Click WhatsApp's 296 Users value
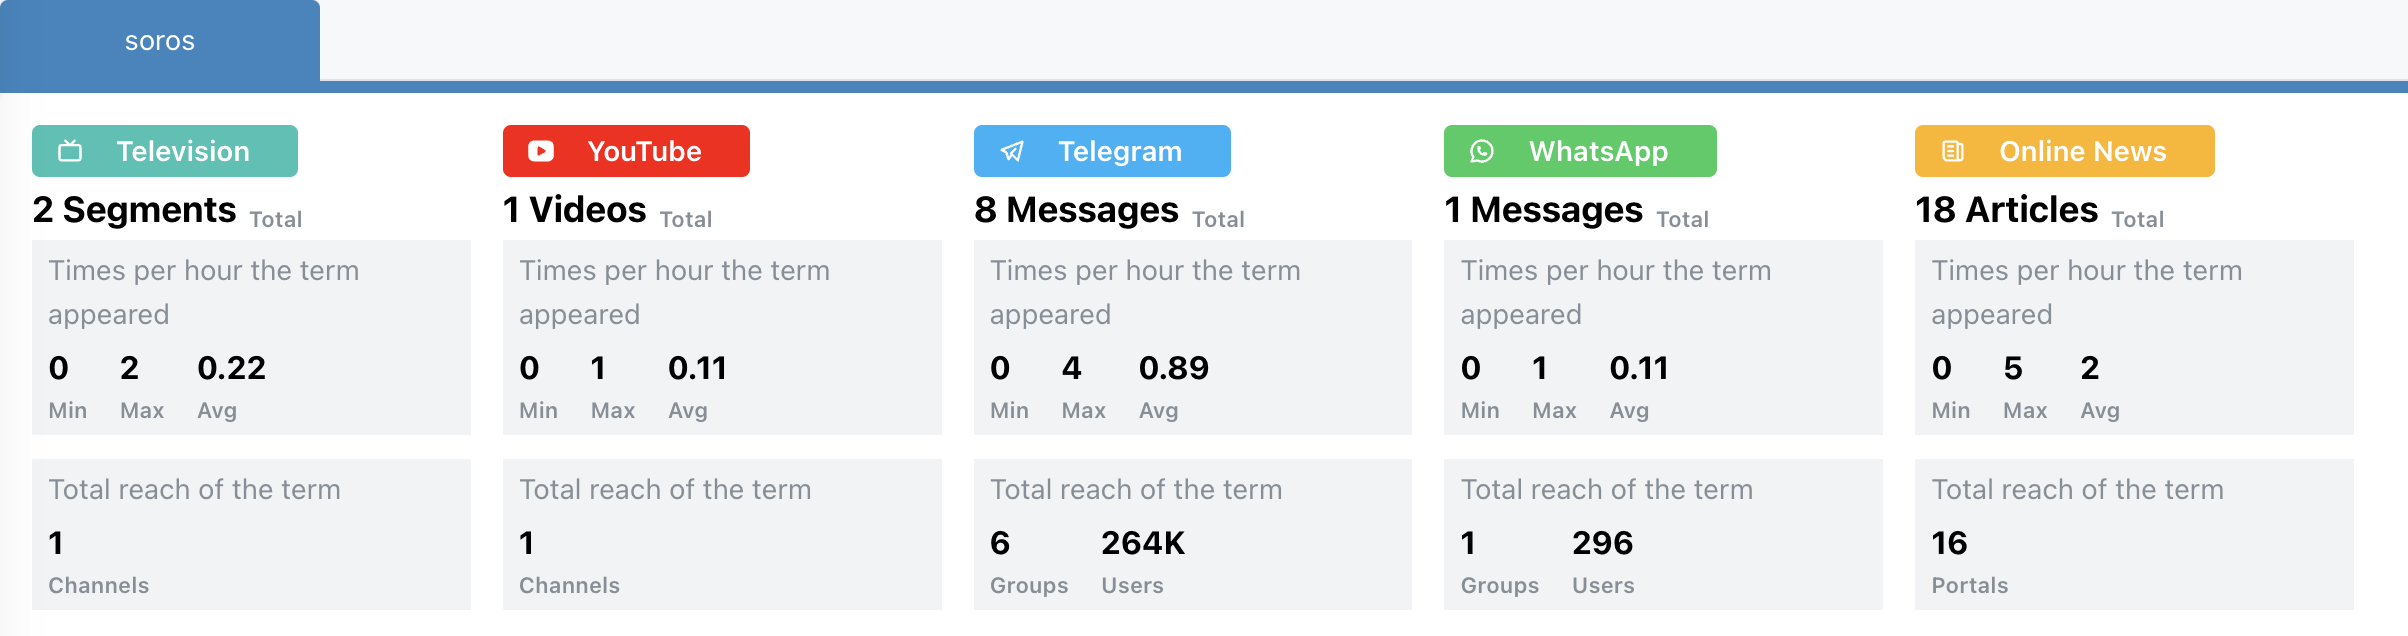Image resolution: width=2408 pixels, height=636 pixels. pyautogui.click(x=1602, y=543)
